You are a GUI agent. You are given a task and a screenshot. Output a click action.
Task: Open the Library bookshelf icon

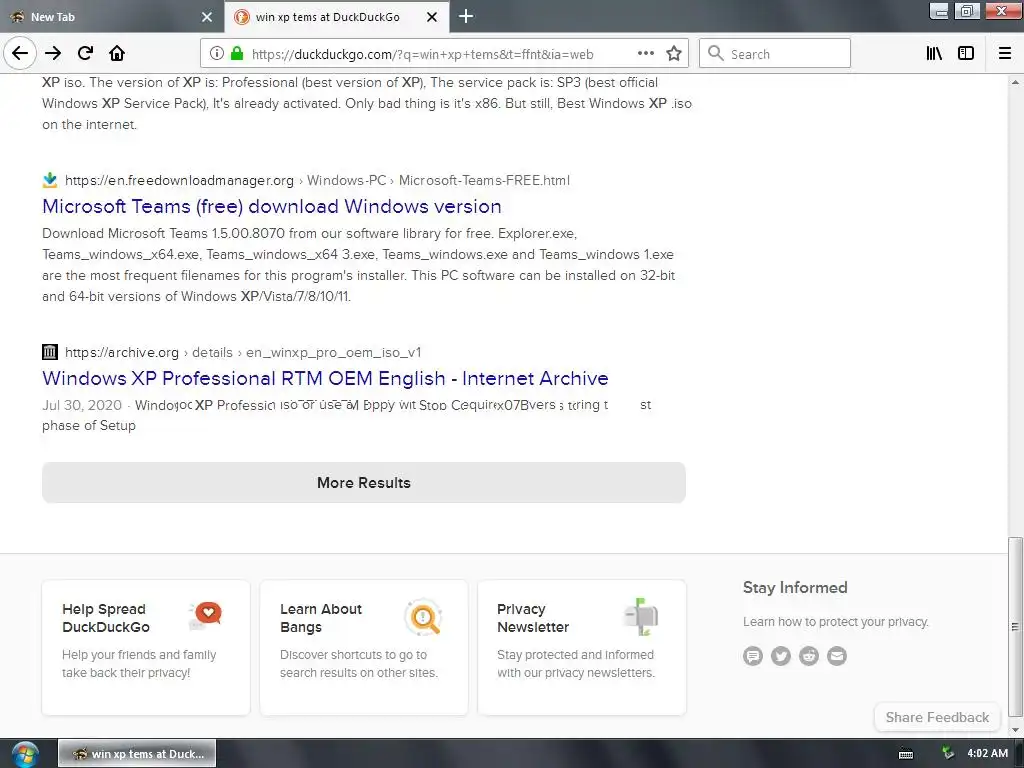(x=935, y=54)
